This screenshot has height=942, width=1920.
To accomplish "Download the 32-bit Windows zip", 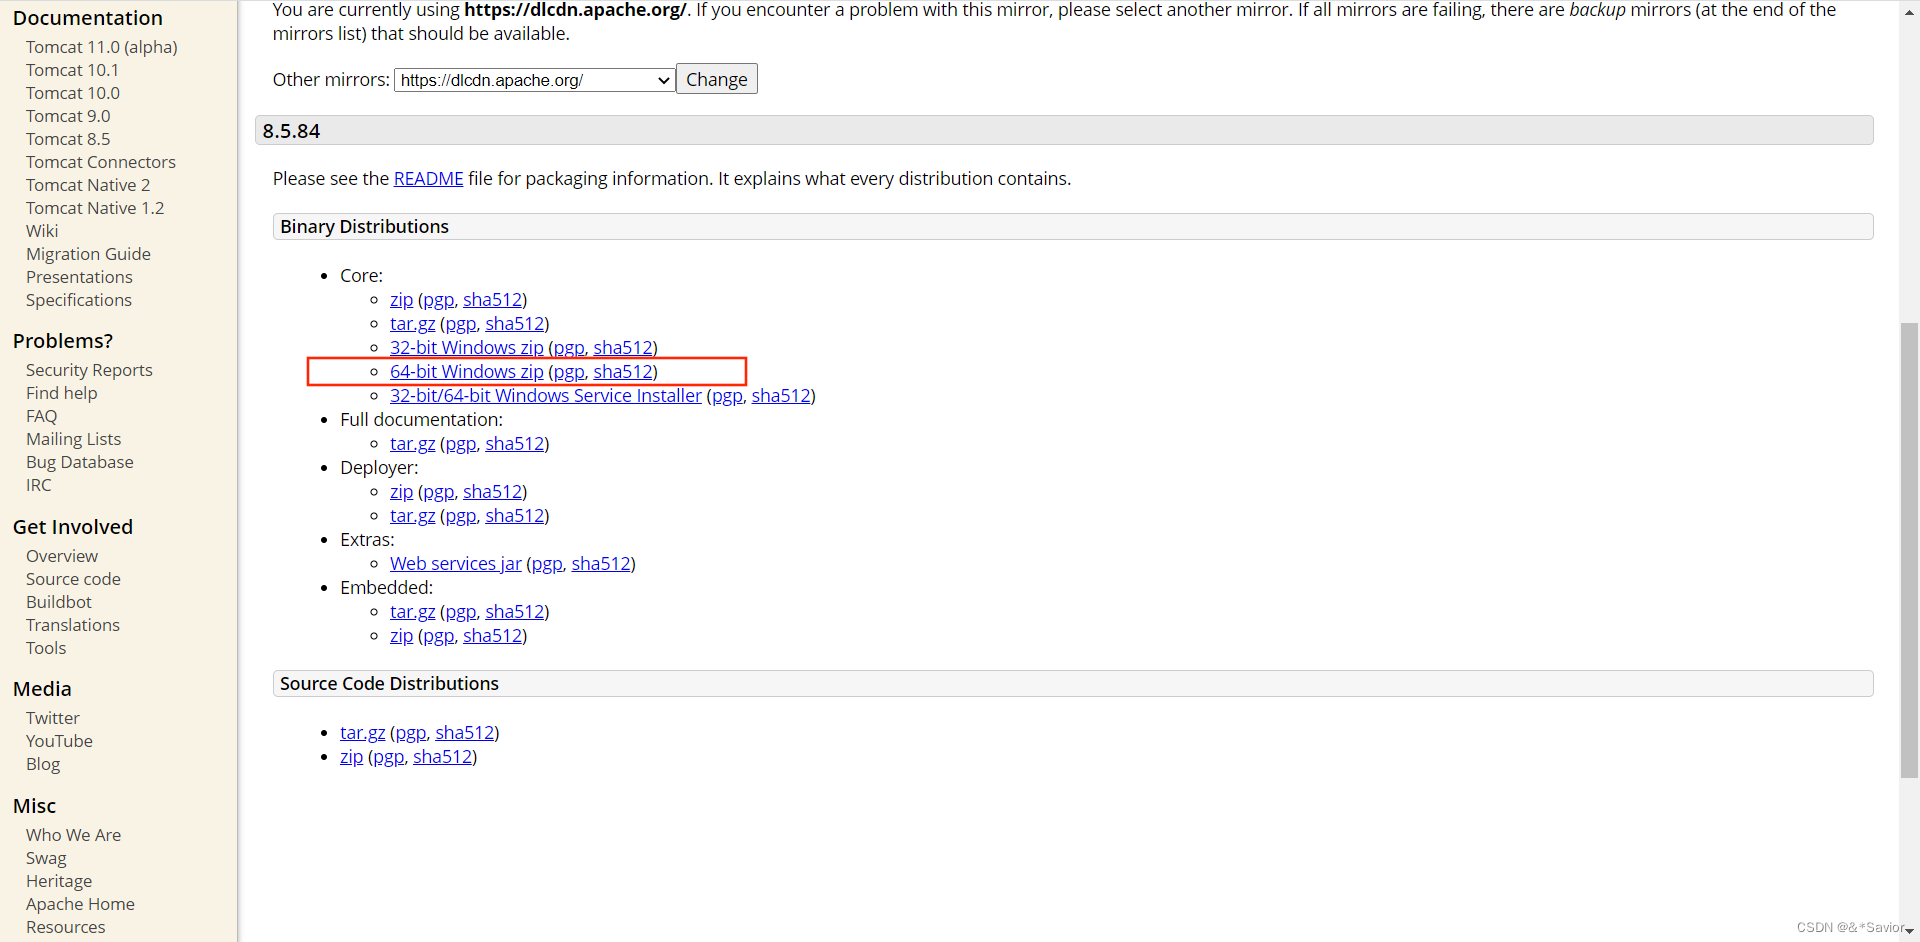I will (466, 348).
